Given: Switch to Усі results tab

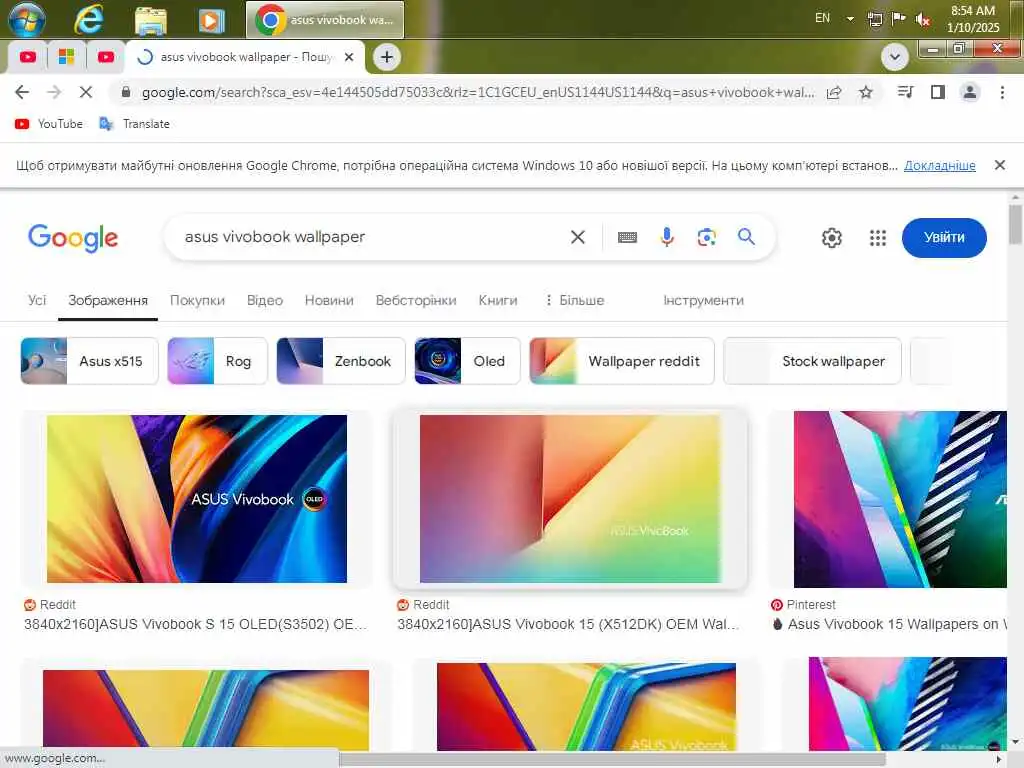Looking at the screenshot, I should tap(37, 300).
